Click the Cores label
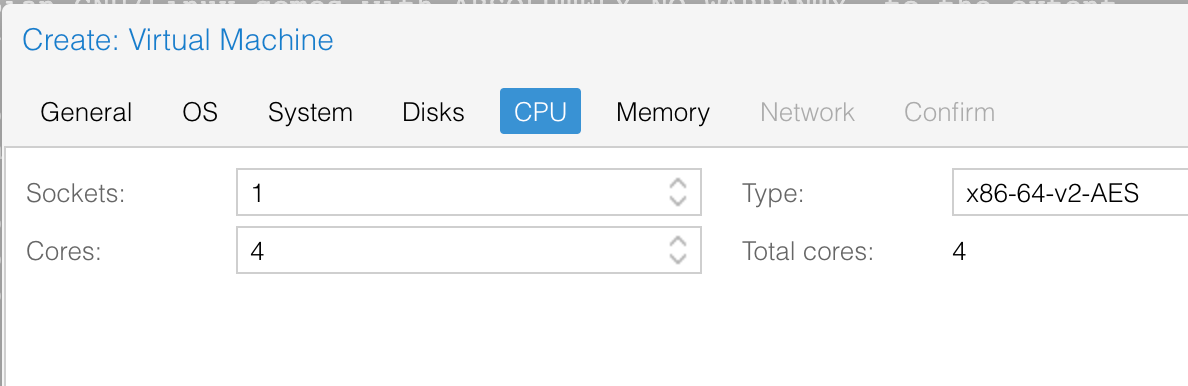The width and height of the screenshot is (1188, 386). point(64,251)
